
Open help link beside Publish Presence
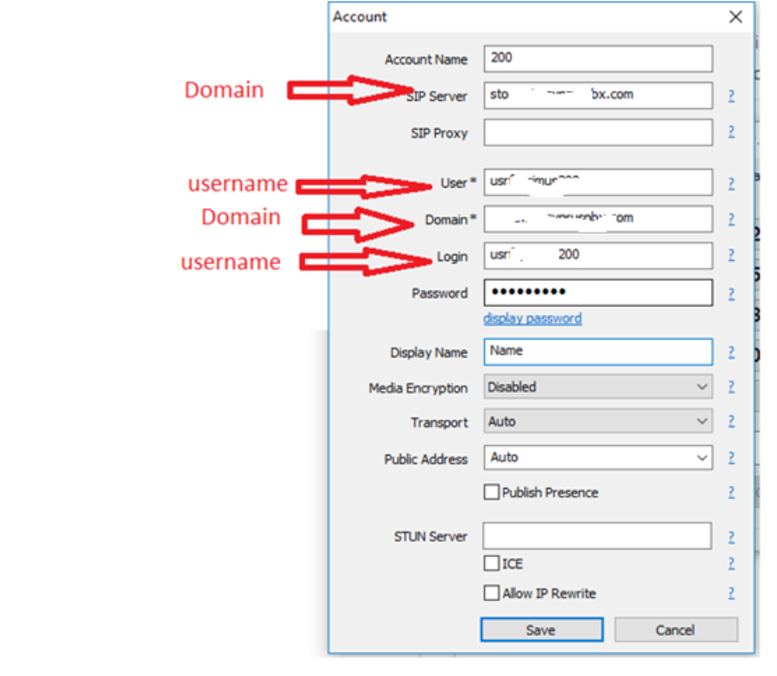[x=731, y=492]
